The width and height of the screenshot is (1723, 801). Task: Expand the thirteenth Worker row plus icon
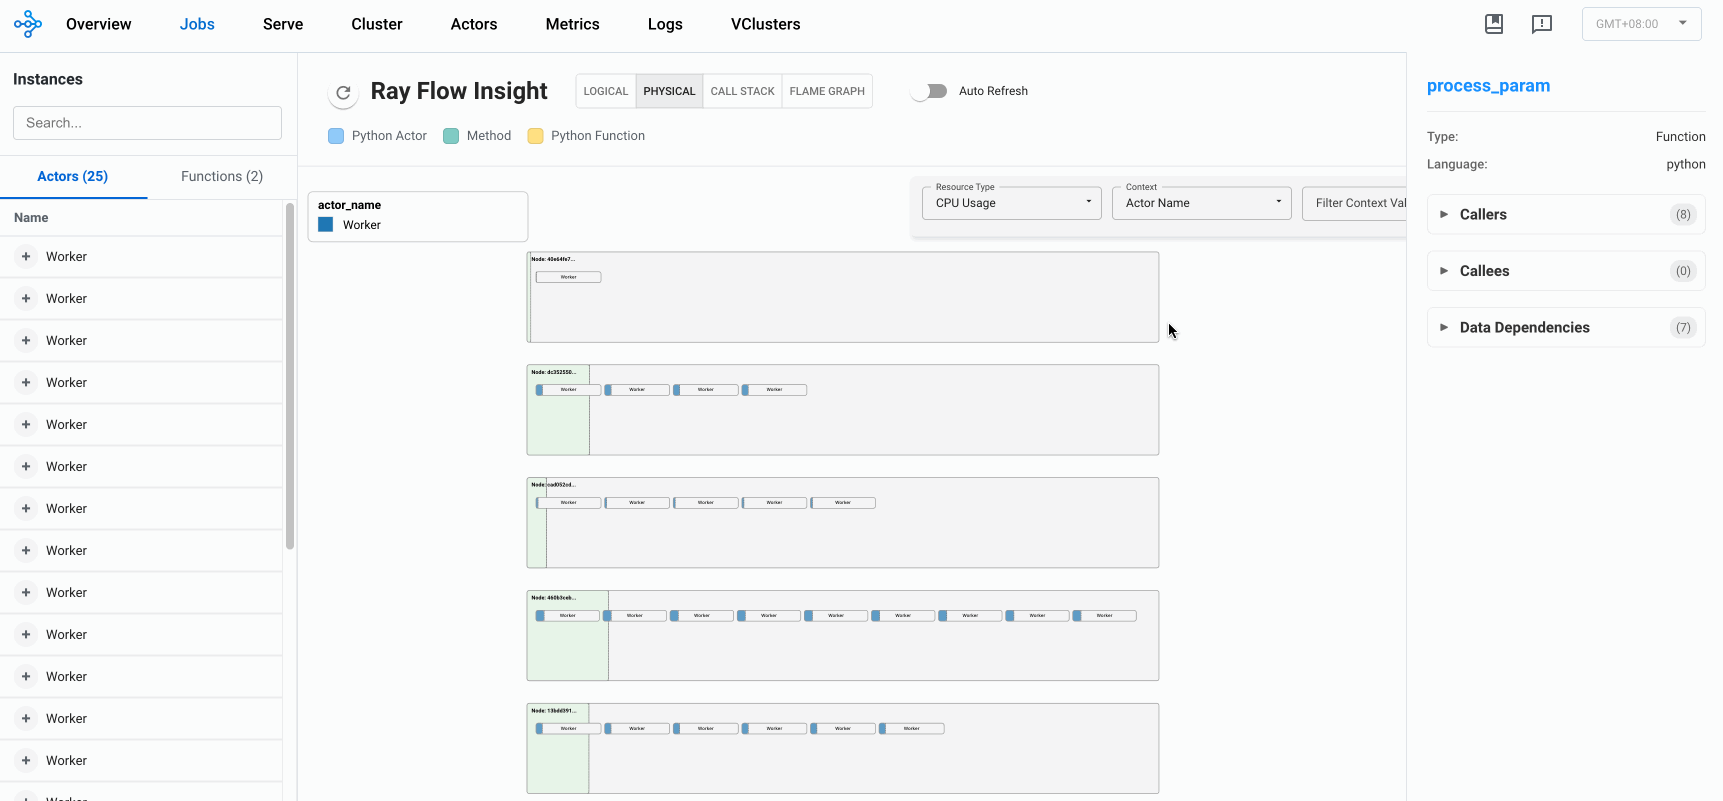(x=26, y=761)
